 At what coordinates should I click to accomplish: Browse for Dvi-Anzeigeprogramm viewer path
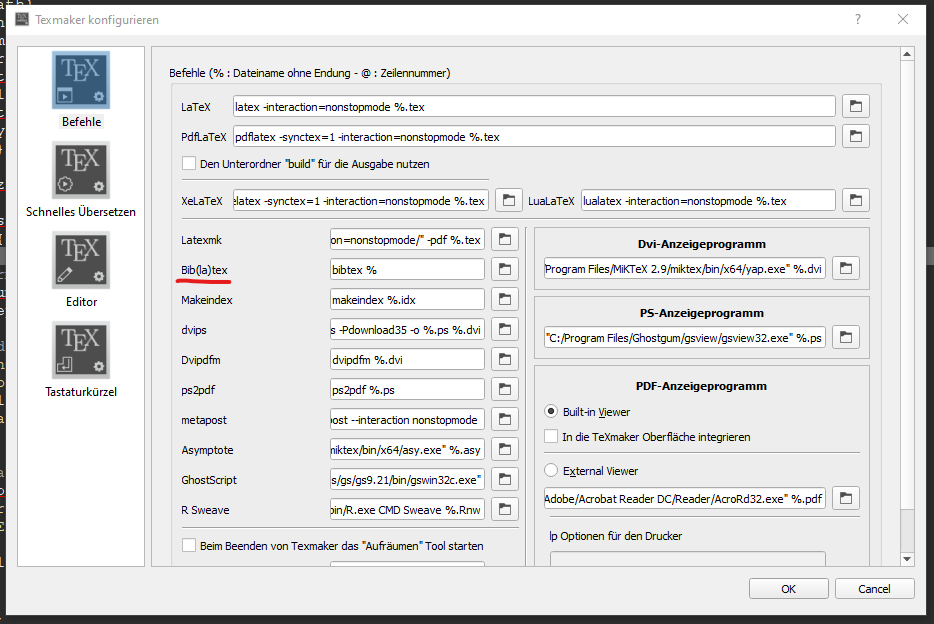tap(846, 268)
